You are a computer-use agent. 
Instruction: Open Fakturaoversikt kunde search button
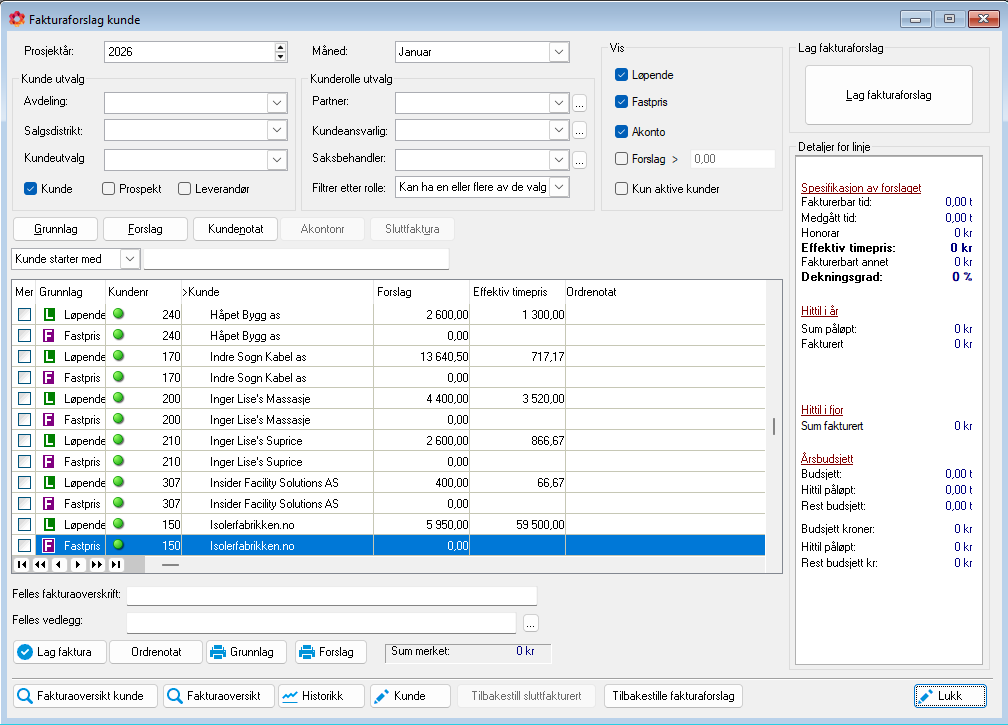(85, 696)
